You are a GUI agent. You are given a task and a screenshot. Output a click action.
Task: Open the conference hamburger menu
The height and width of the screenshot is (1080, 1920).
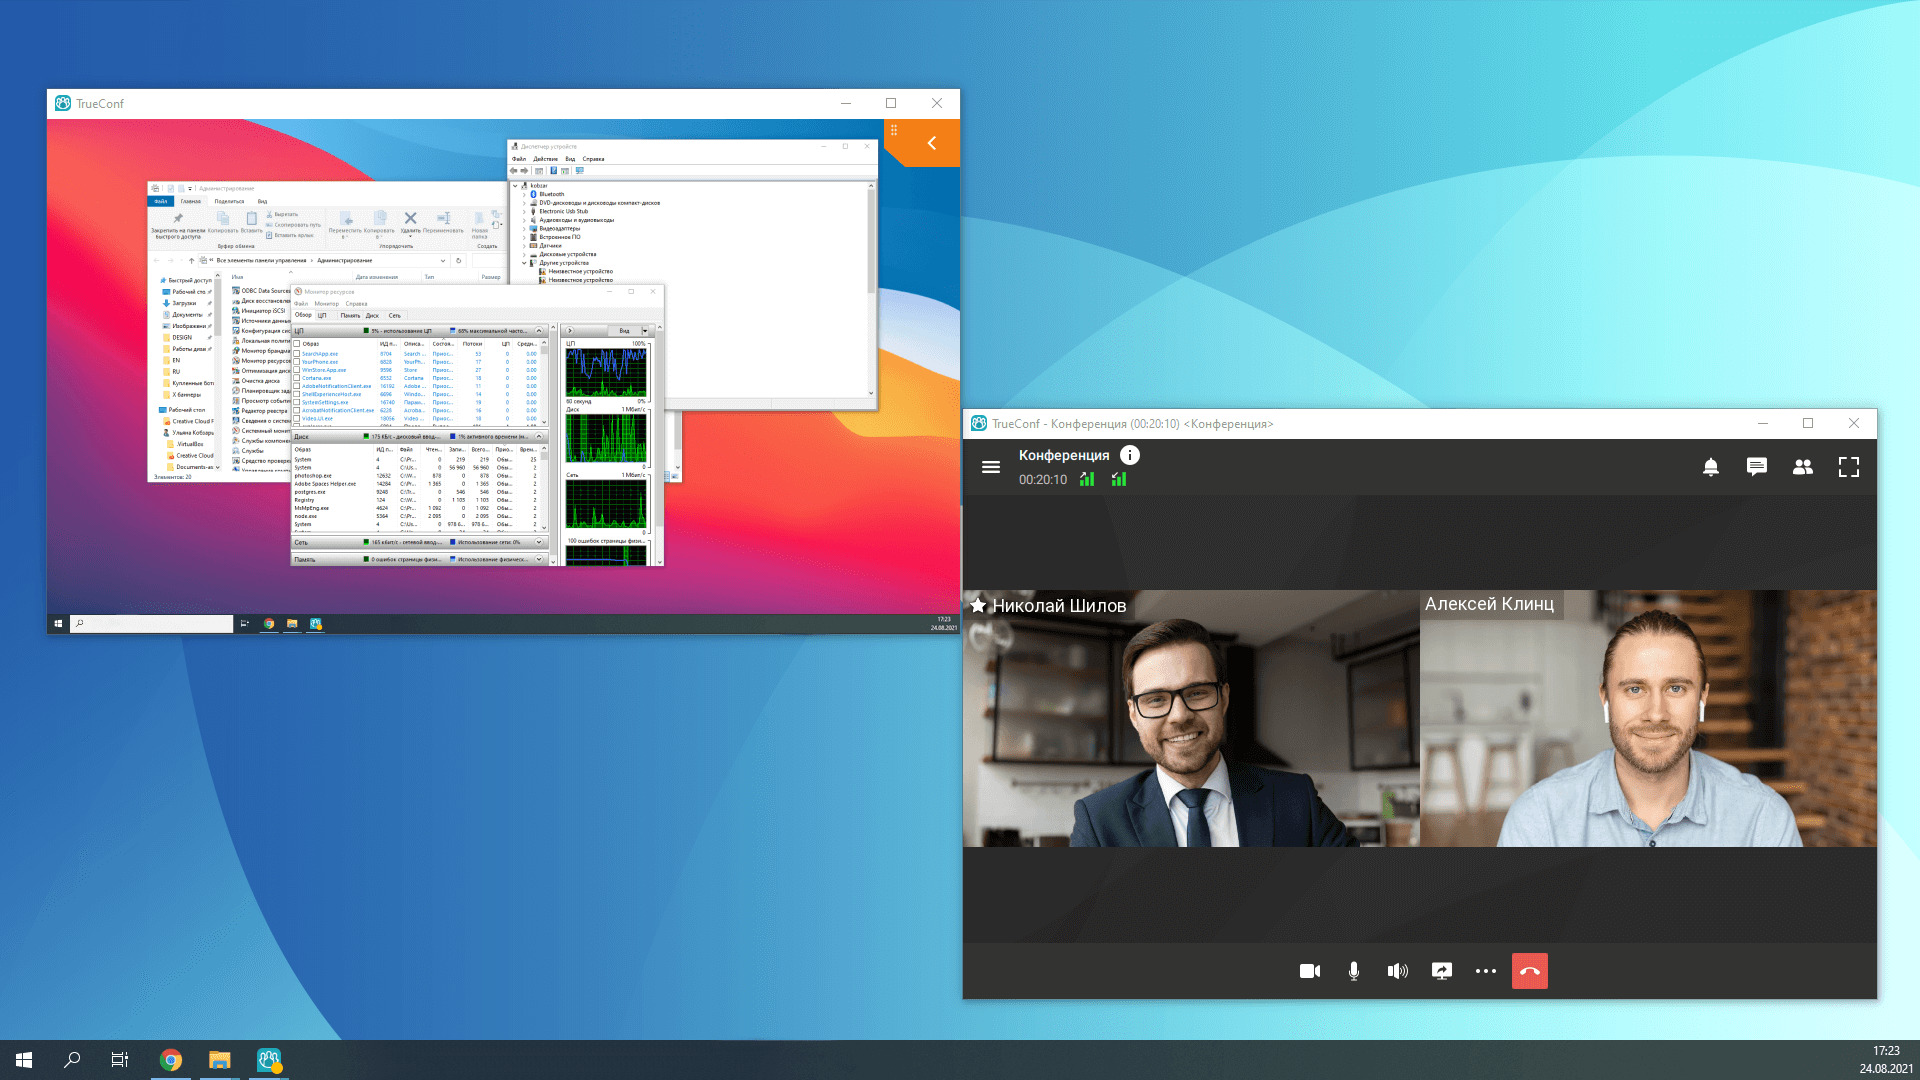(x=991, y=467)
